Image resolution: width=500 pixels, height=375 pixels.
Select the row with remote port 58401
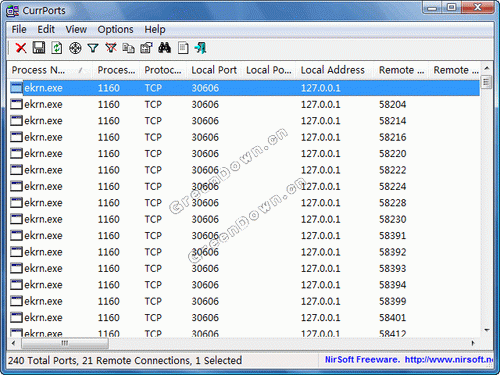[x=244, y=317]
